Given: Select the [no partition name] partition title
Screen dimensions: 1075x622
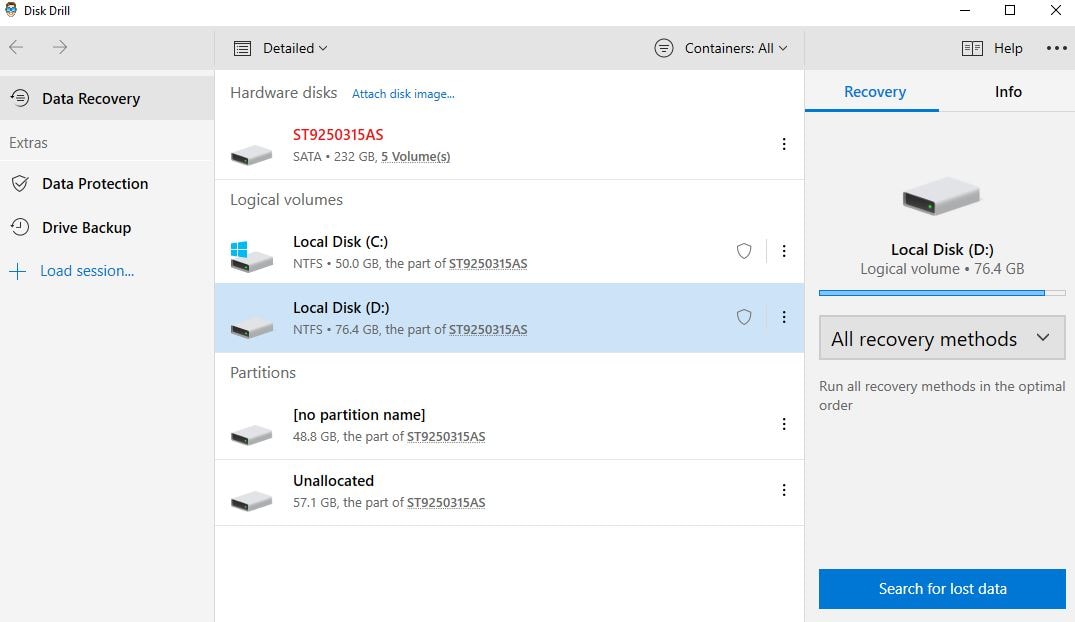Looking at the screenshot, I should pos(359,414).
